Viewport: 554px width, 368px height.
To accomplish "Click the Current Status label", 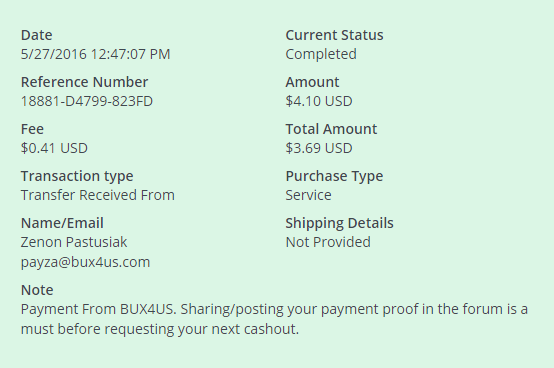I will click(334, 35).
